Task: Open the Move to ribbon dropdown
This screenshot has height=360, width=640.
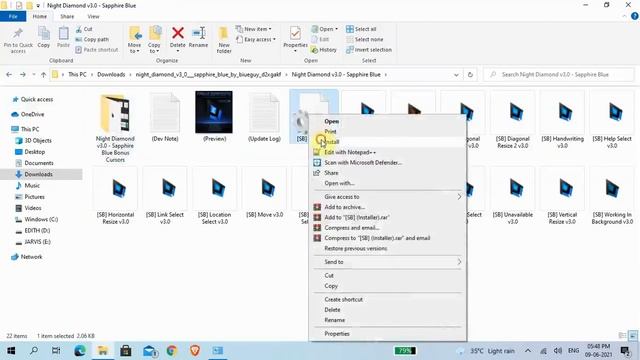Action: click(134, 40)
